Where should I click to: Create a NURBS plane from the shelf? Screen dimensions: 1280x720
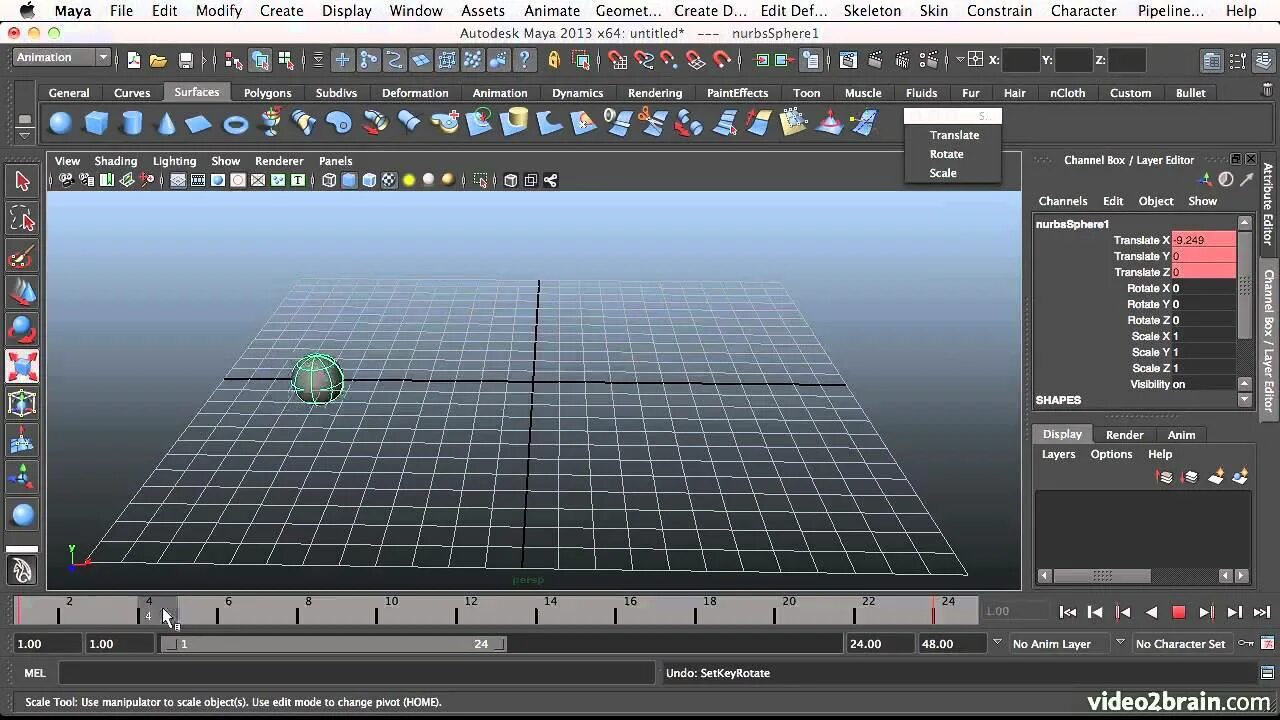(x=200, y=123)
